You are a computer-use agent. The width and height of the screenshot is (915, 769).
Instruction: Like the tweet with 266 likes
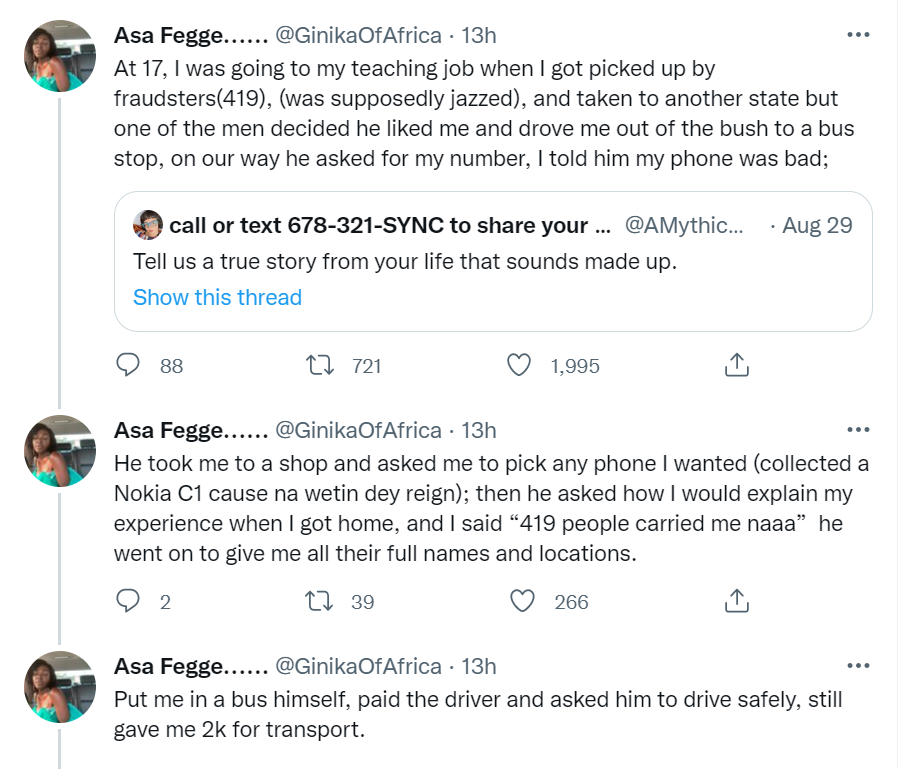524,601
